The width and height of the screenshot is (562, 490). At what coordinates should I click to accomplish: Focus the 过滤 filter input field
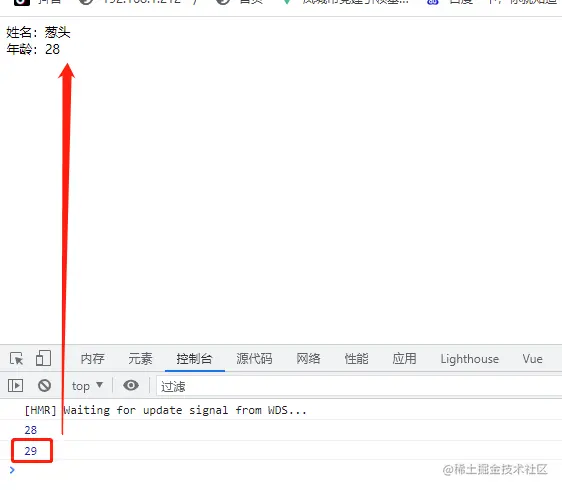[x=358, y=386]
